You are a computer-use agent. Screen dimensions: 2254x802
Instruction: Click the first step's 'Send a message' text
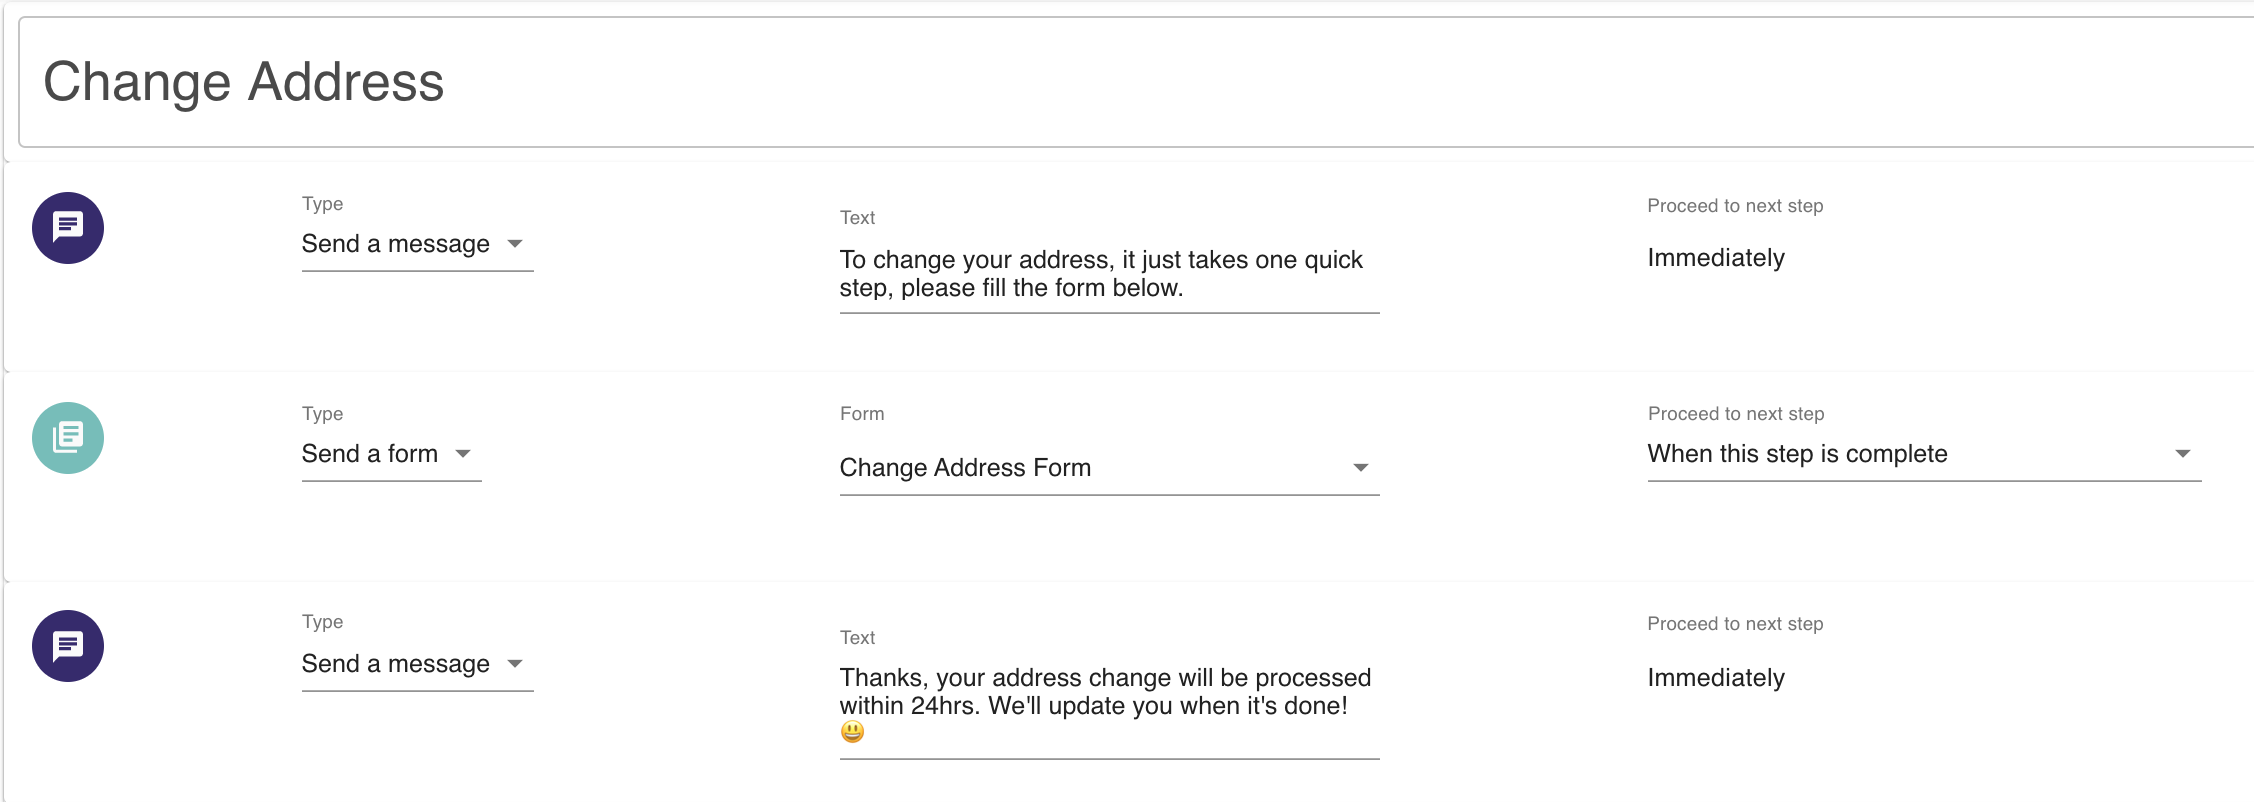pyautogui.click(x=396, y=244)
